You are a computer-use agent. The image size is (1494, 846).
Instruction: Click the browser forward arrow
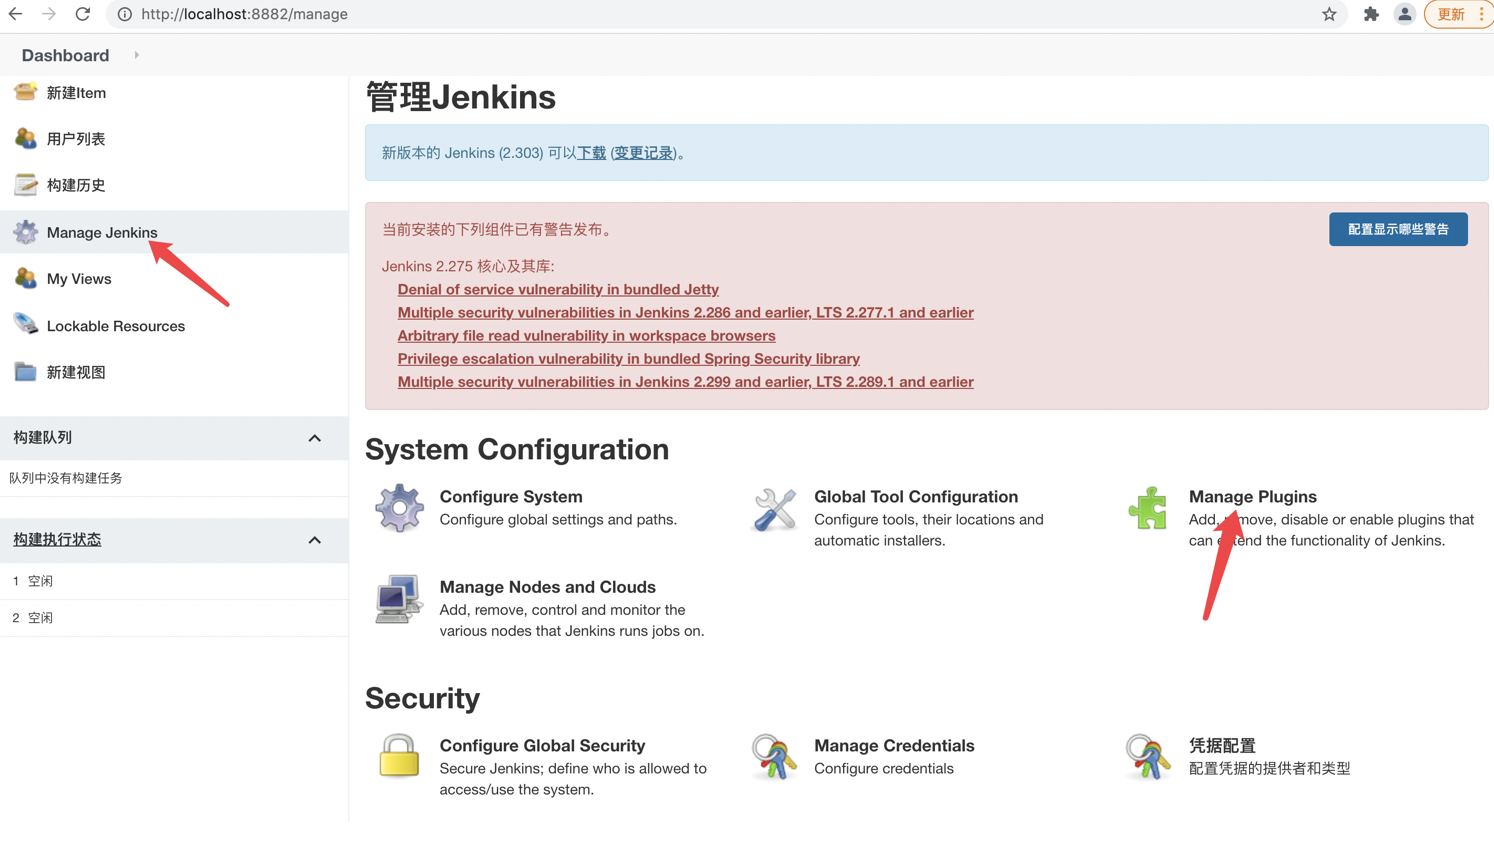pyautogui.click(x=49, y=14)
